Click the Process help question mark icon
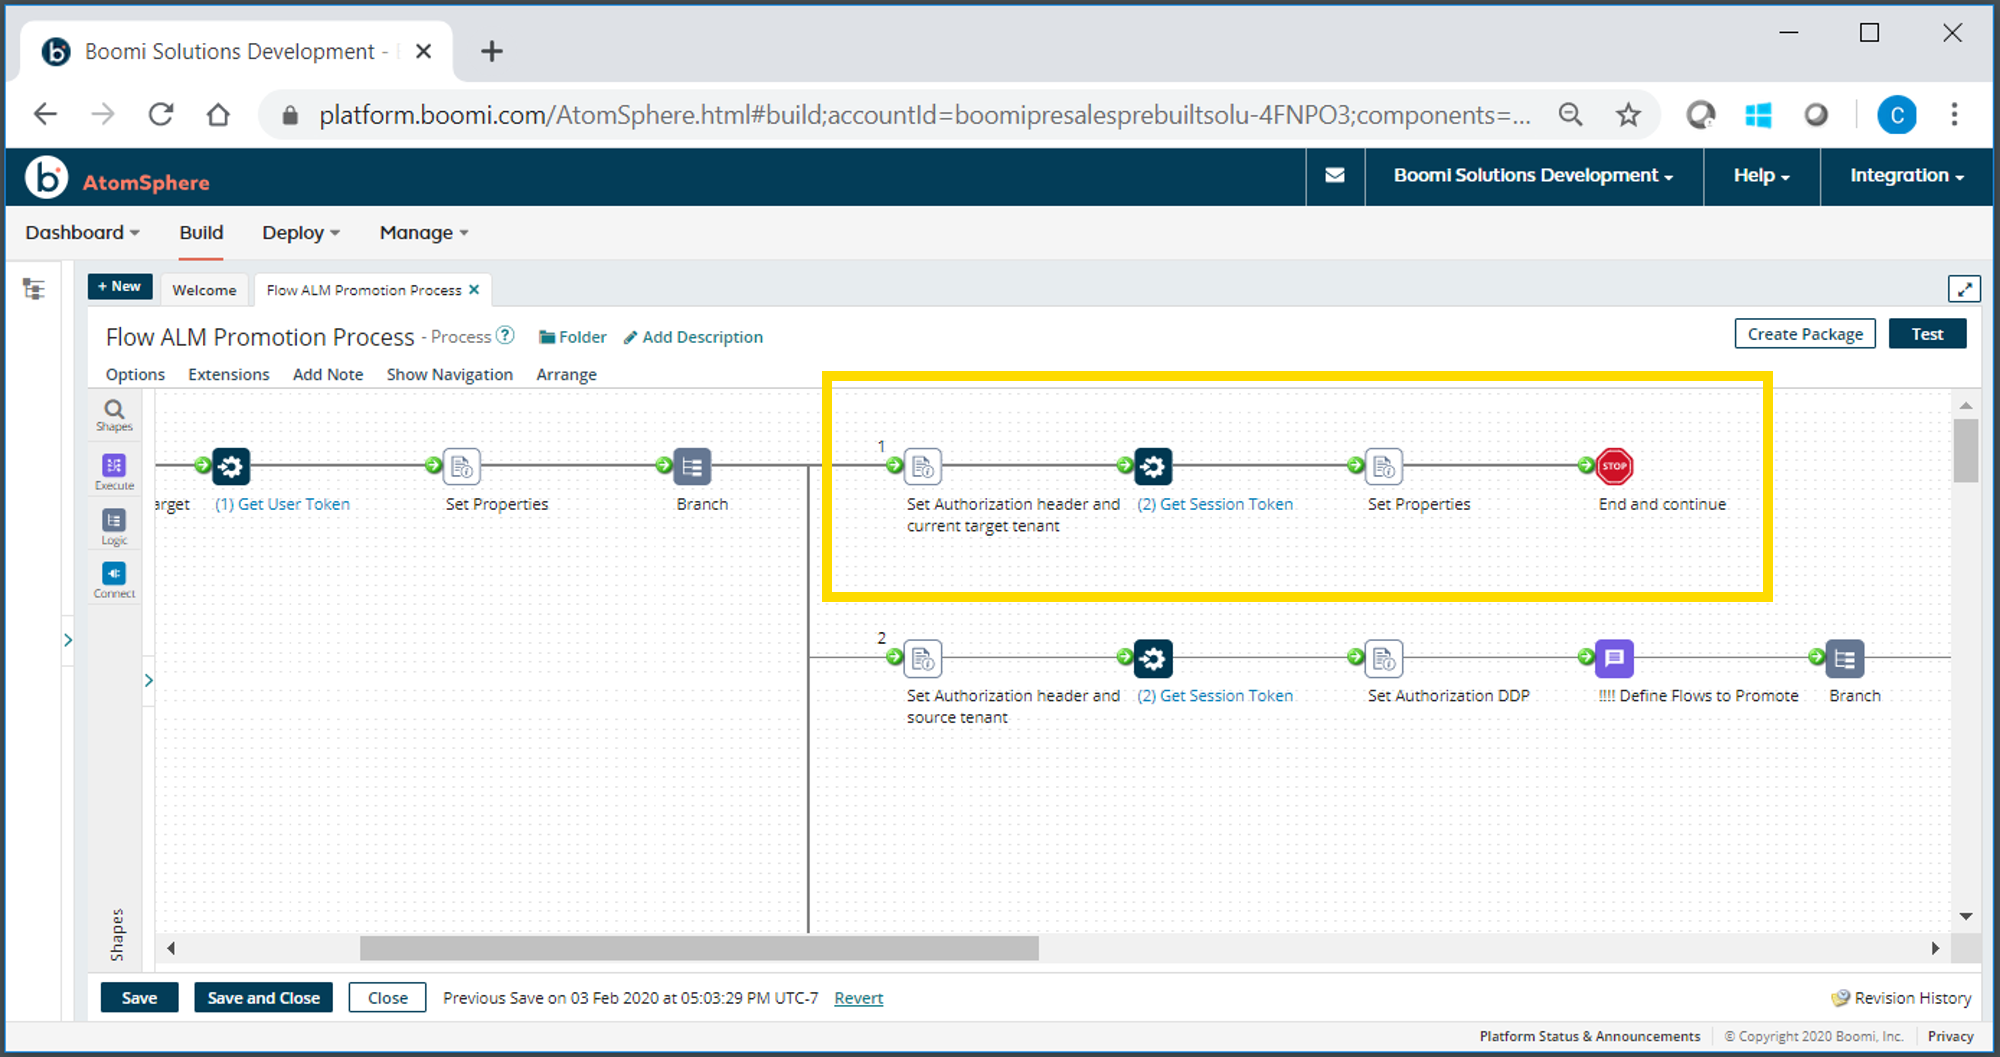 [x=506, y=336]
